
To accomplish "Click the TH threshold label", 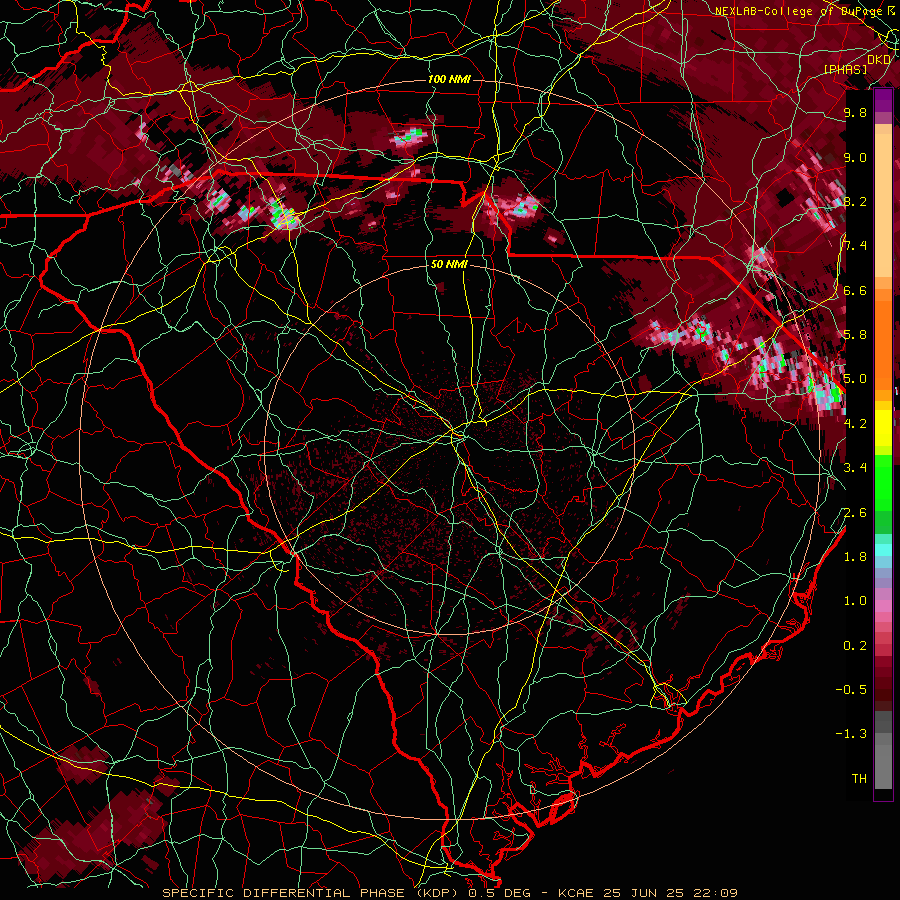I will tap(859, 779).
